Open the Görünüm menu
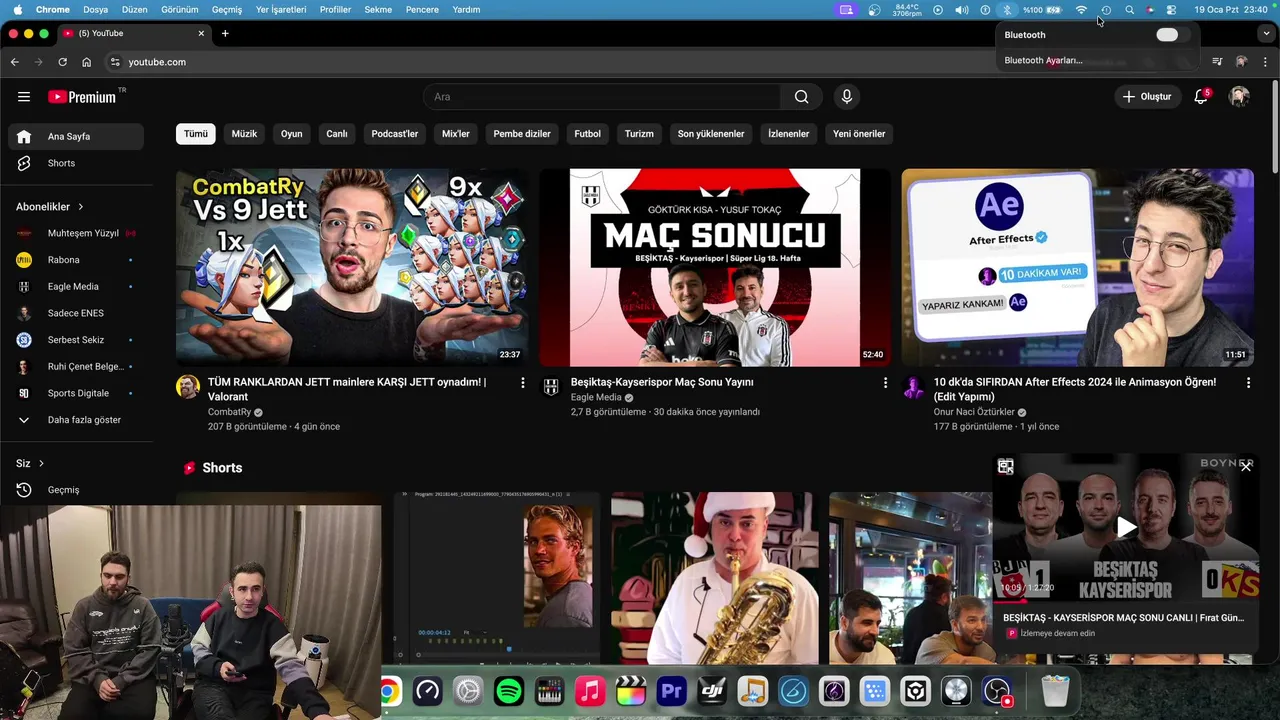1280x720 pixels. tap(180, 10)
